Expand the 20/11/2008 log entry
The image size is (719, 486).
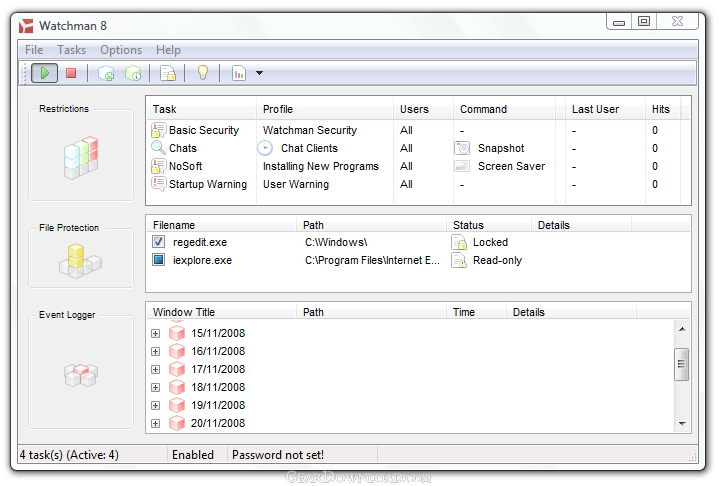pyautogui.click(x=155, y=423)
